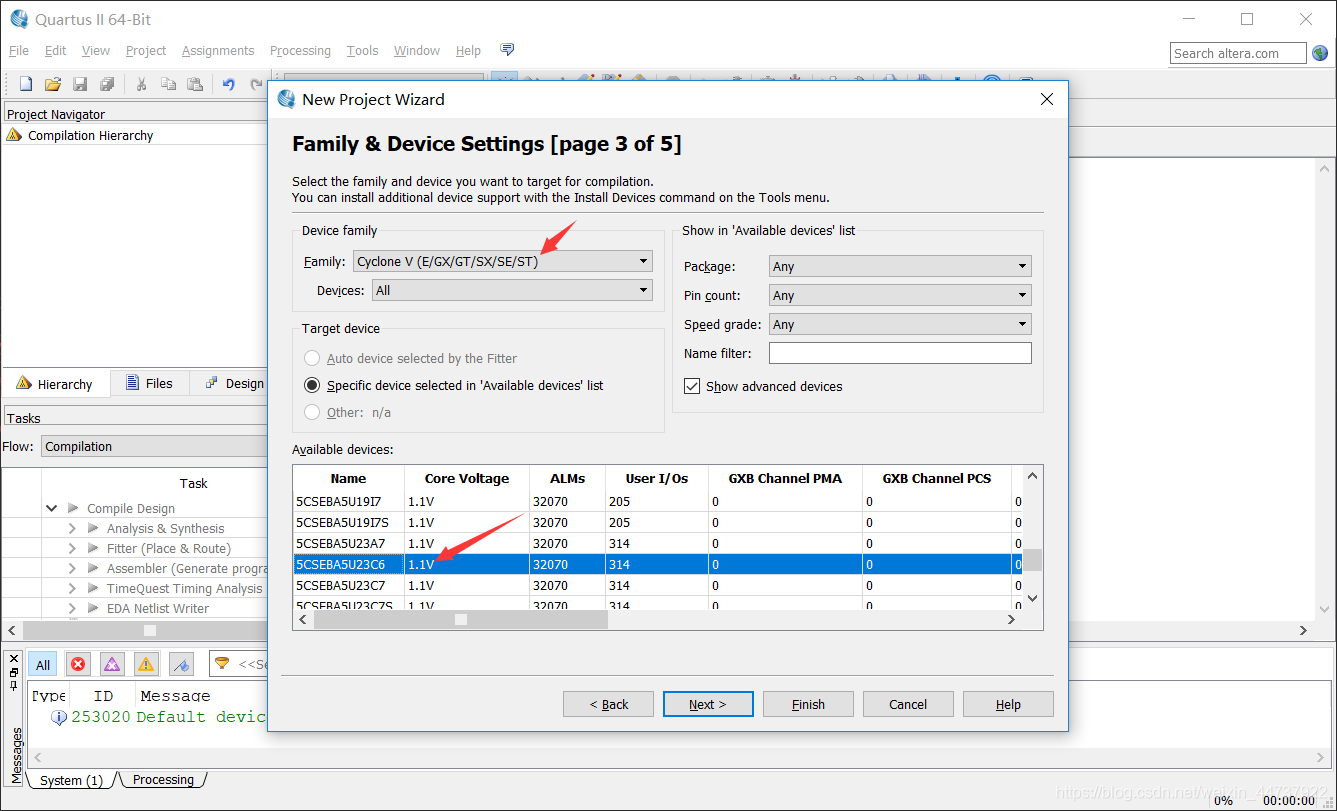
Task: Uncheck Show advanced devices
Action: coord(692,386)
